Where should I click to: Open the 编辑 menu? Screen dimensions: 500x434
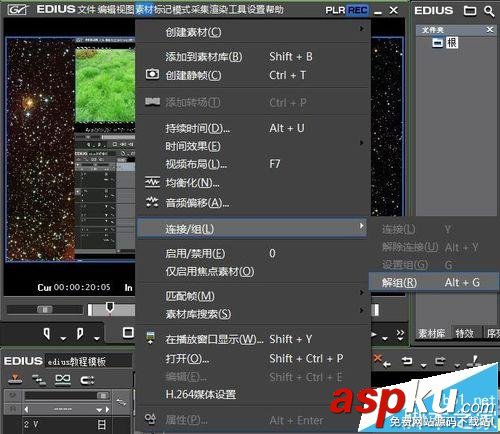106,9
